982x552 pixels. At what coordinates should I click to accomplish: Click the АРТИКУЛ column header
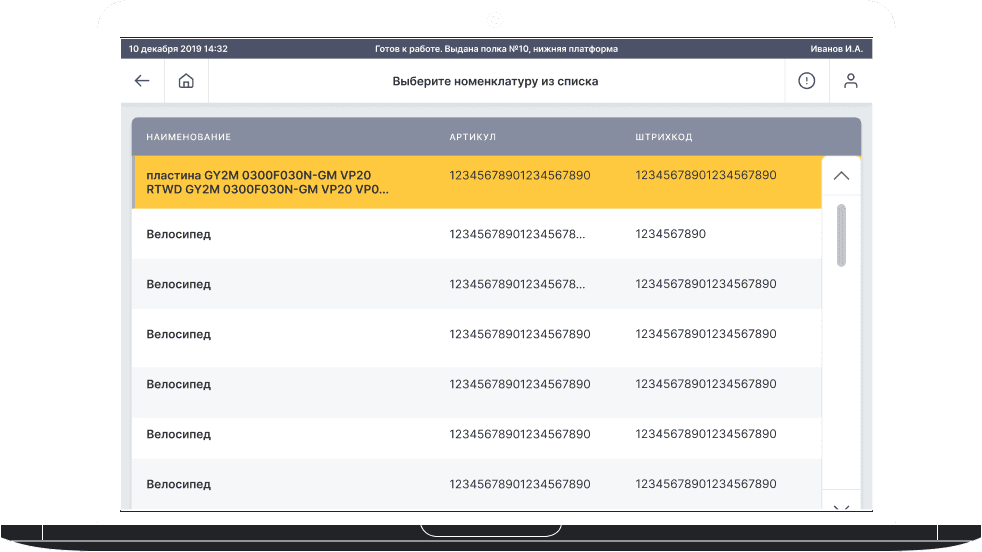[x=472, y=137]
